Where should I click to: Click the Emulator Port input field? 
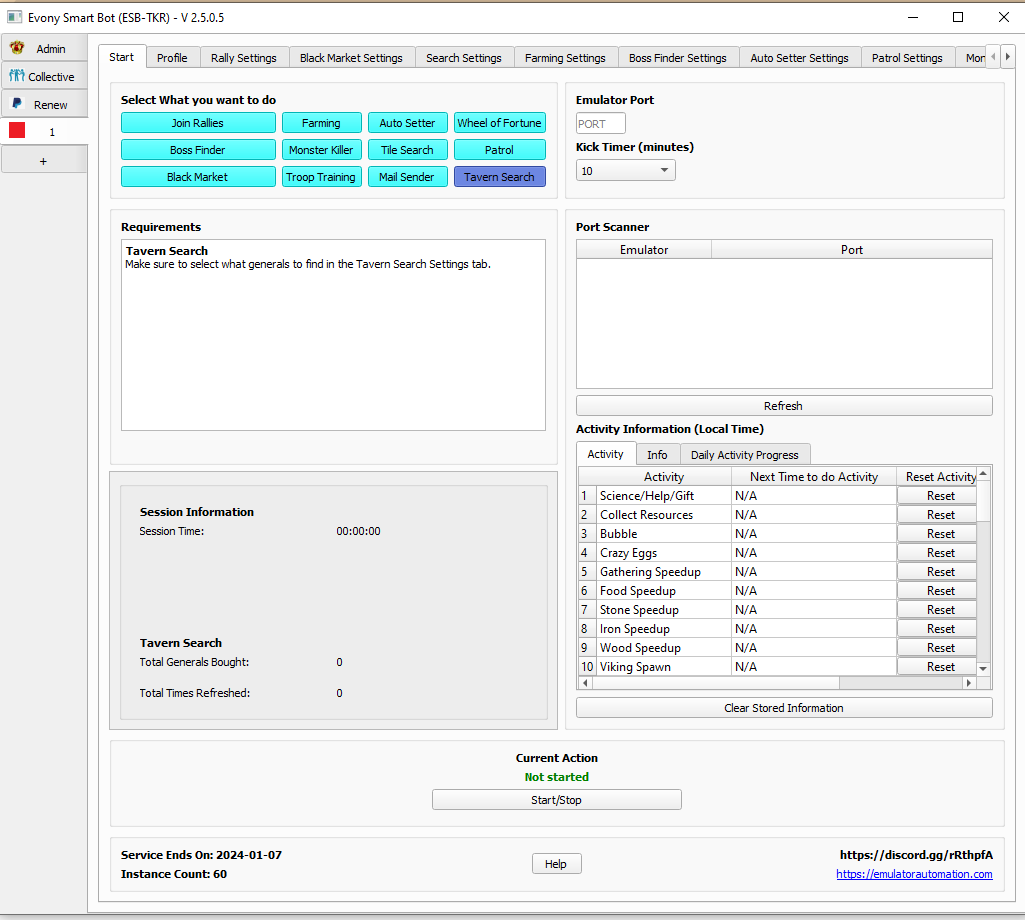(601, 124)
